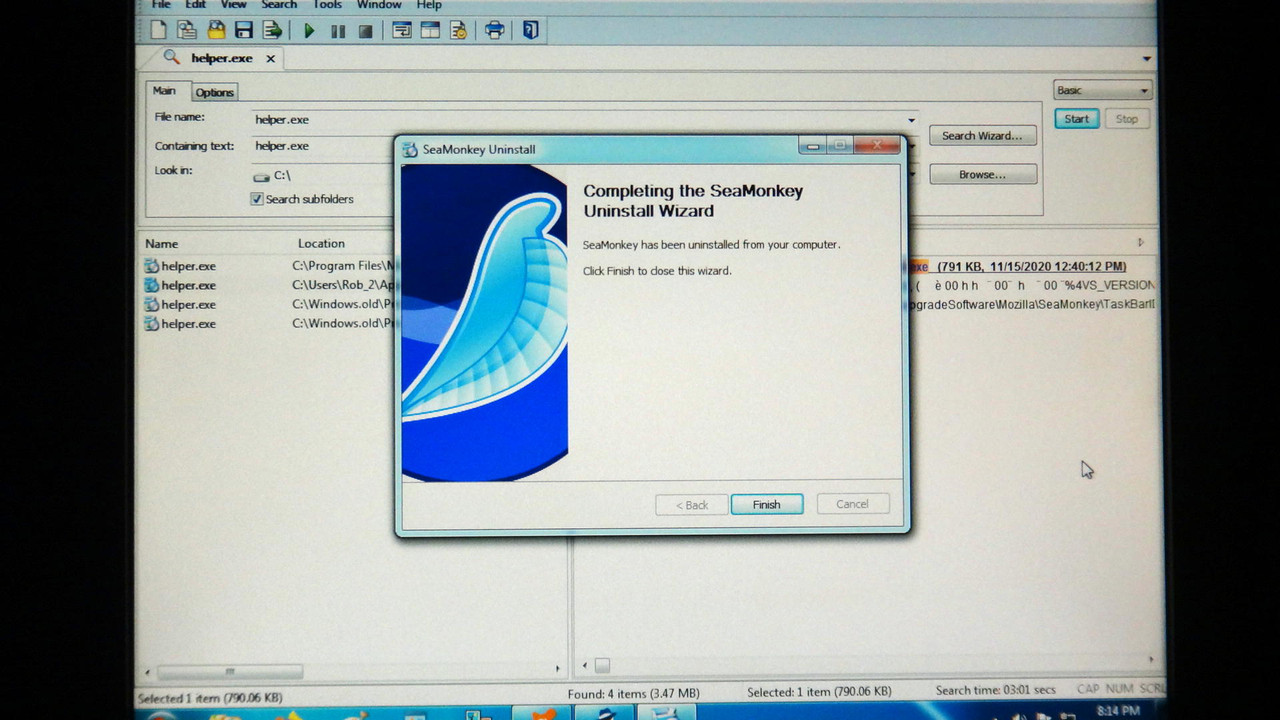The height and width of the screenshot is (720, 1280).
Task: Open the Basic mode dropdown
Action: pos(1102,90)
